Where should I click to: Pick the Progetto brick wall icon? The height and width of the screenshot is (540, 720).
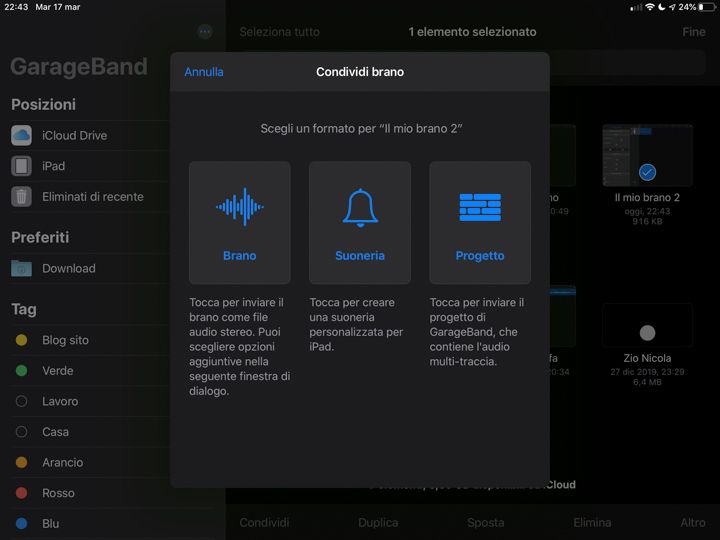[x=480, y=207]
